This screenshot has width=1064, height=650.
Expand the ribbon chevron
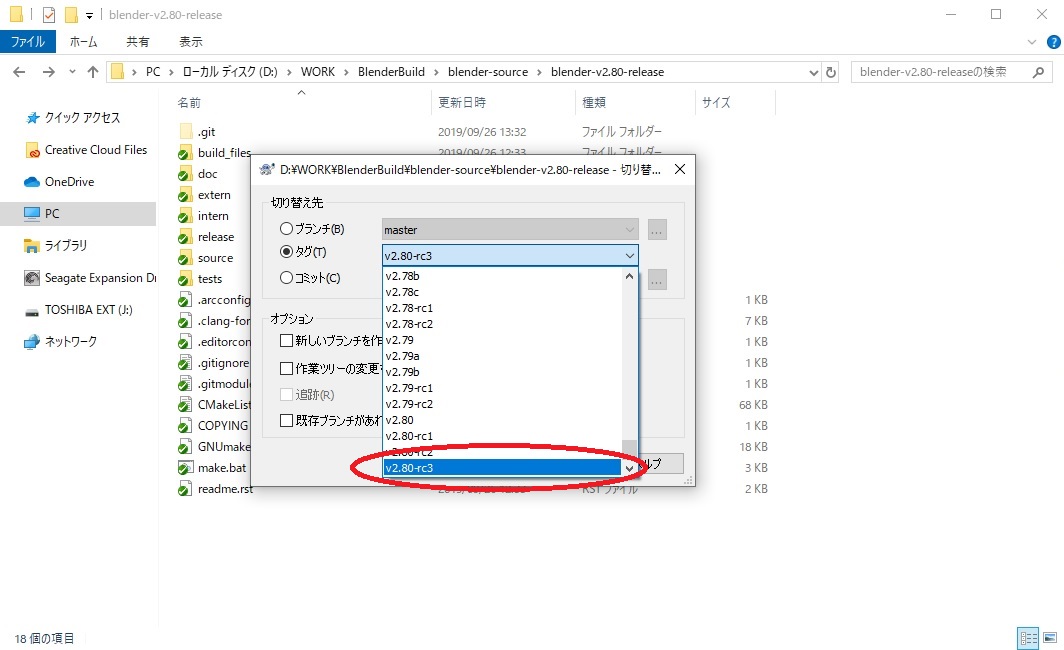[x=1032, y=42]
